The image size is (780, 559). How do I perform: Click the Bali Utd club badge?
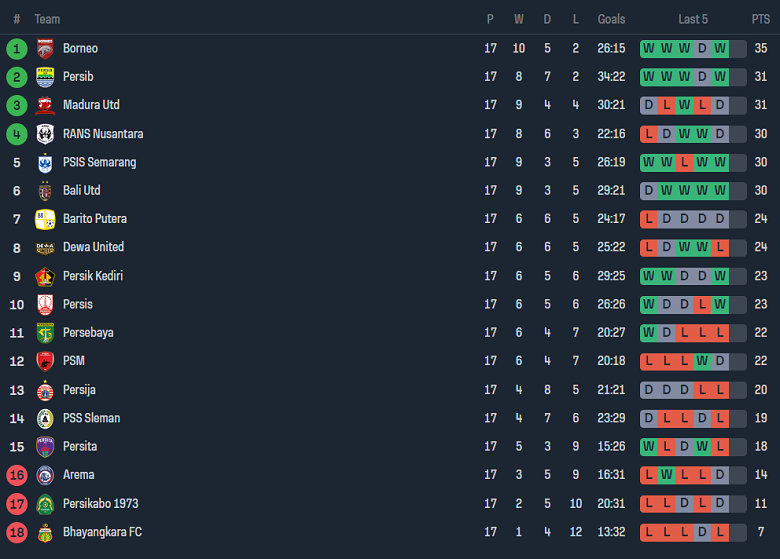[x=45, y=191]
